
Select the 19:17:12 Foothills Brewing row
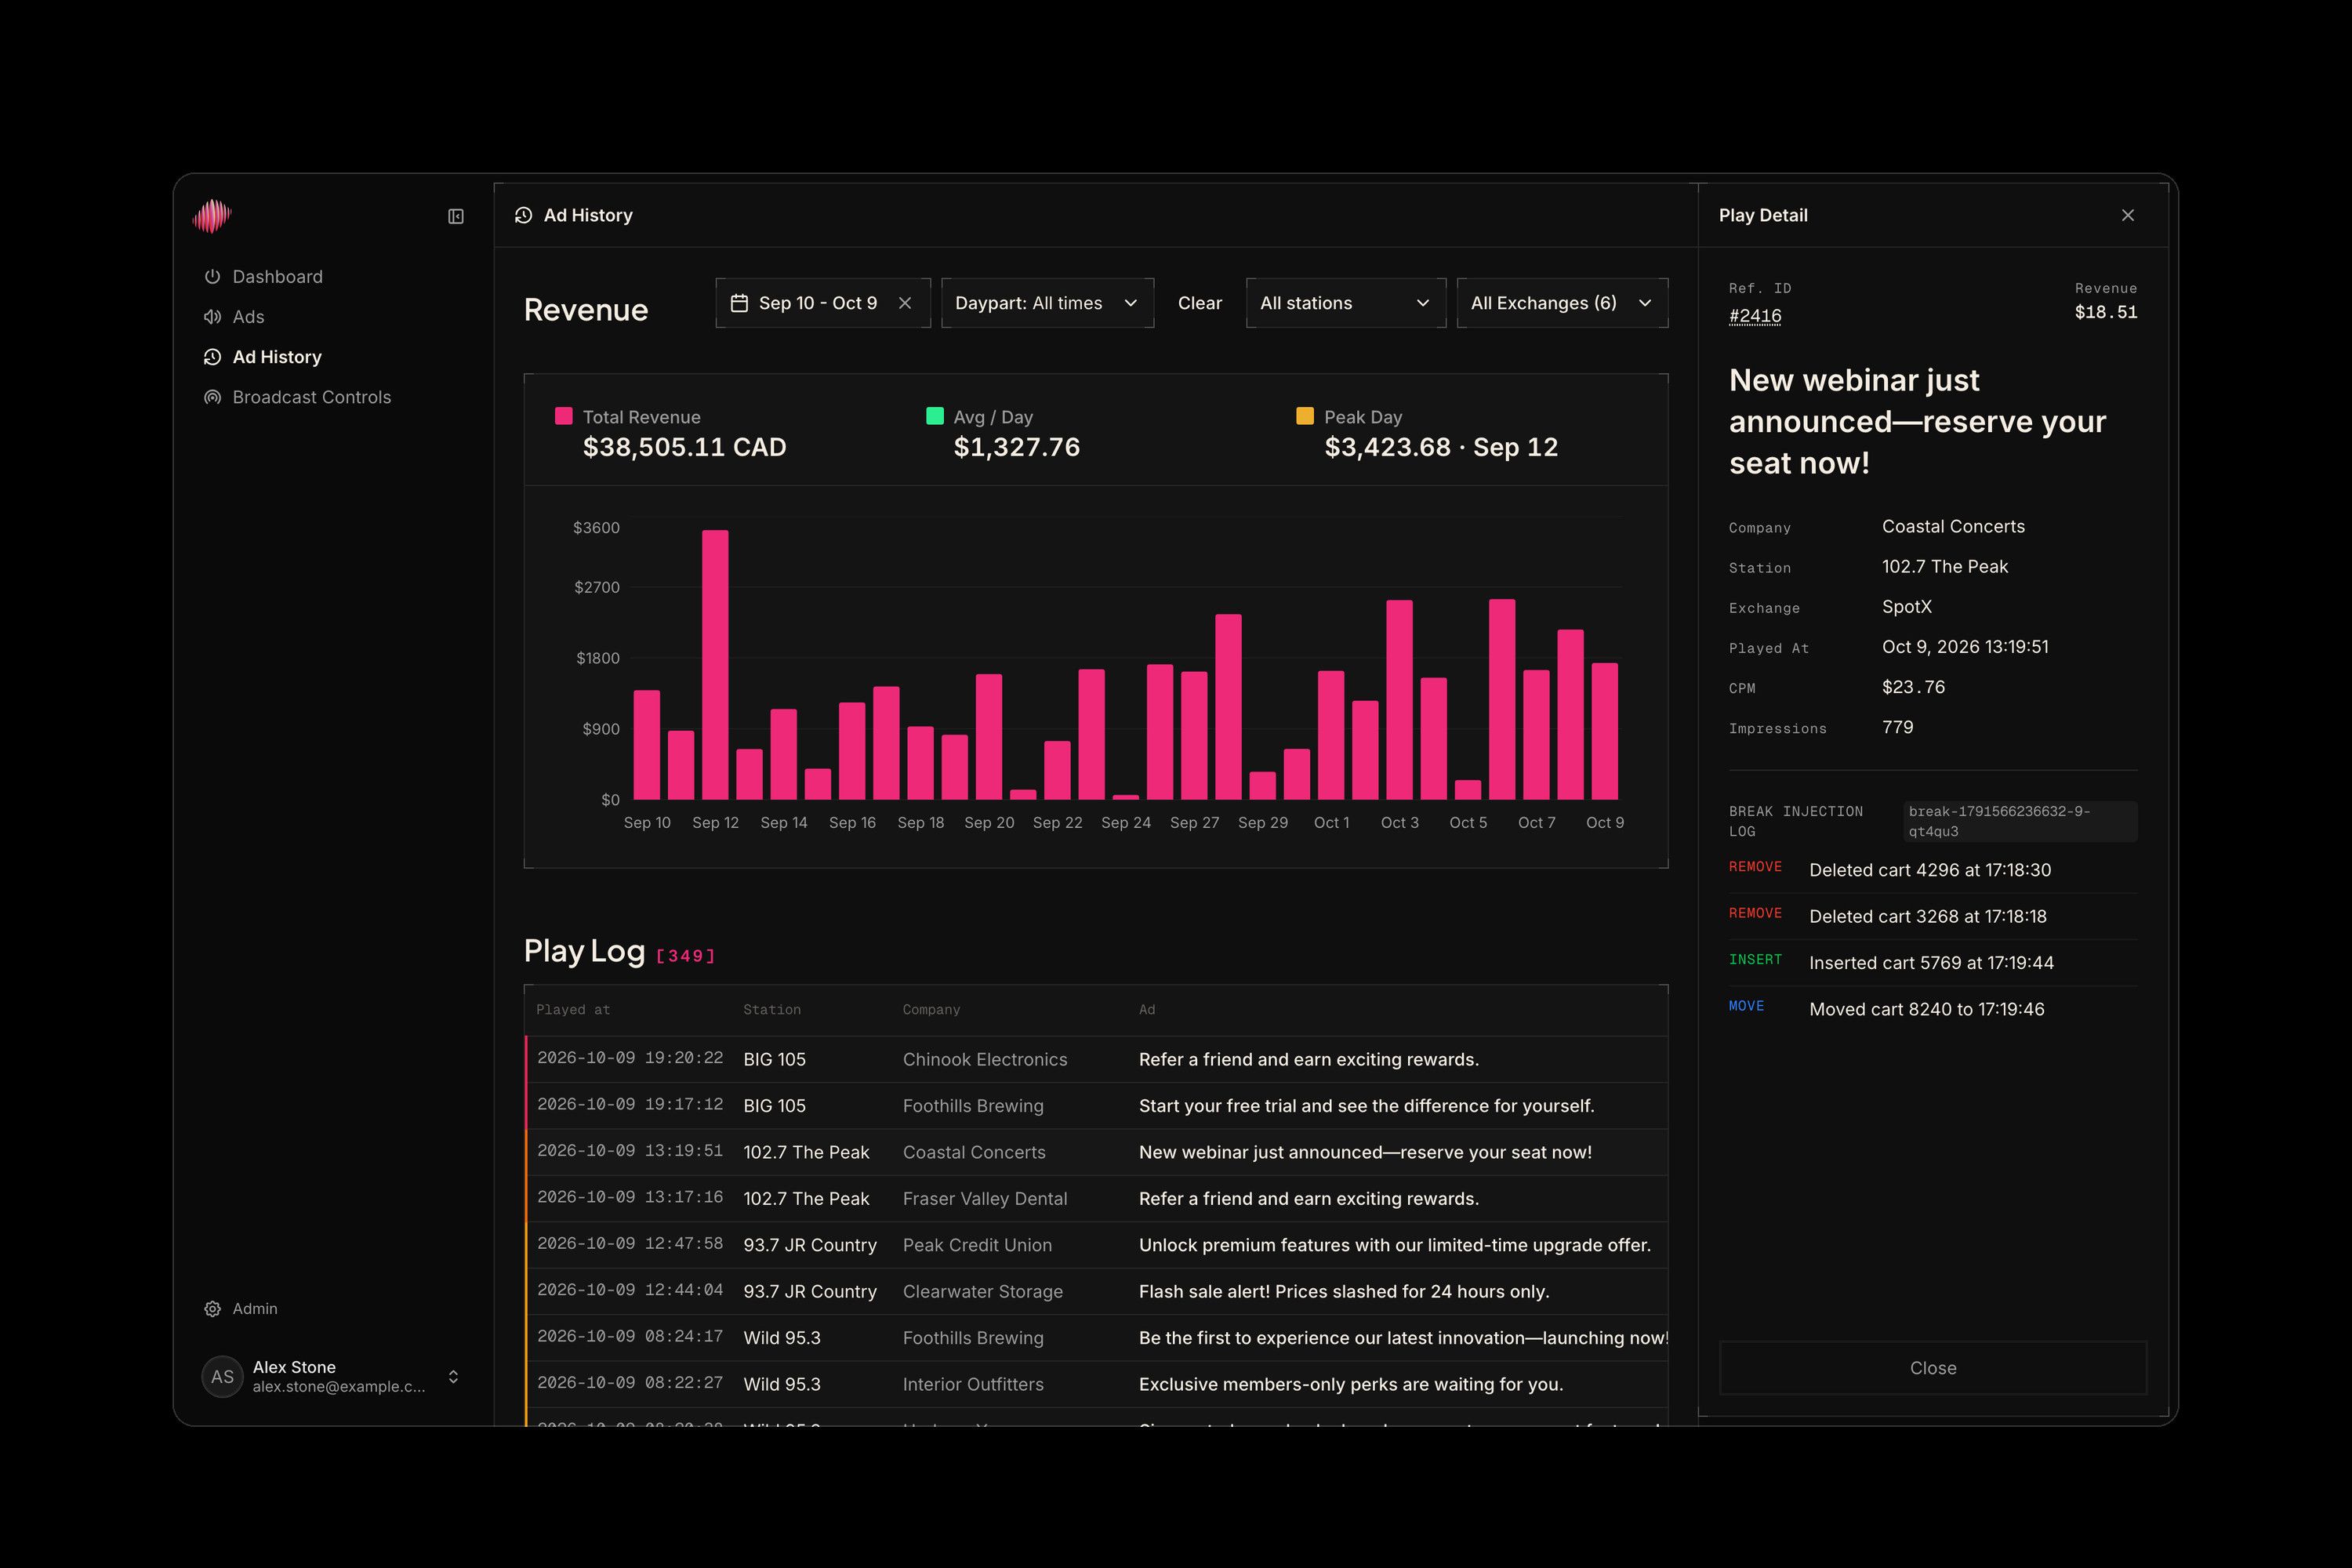[1096, 1106]
